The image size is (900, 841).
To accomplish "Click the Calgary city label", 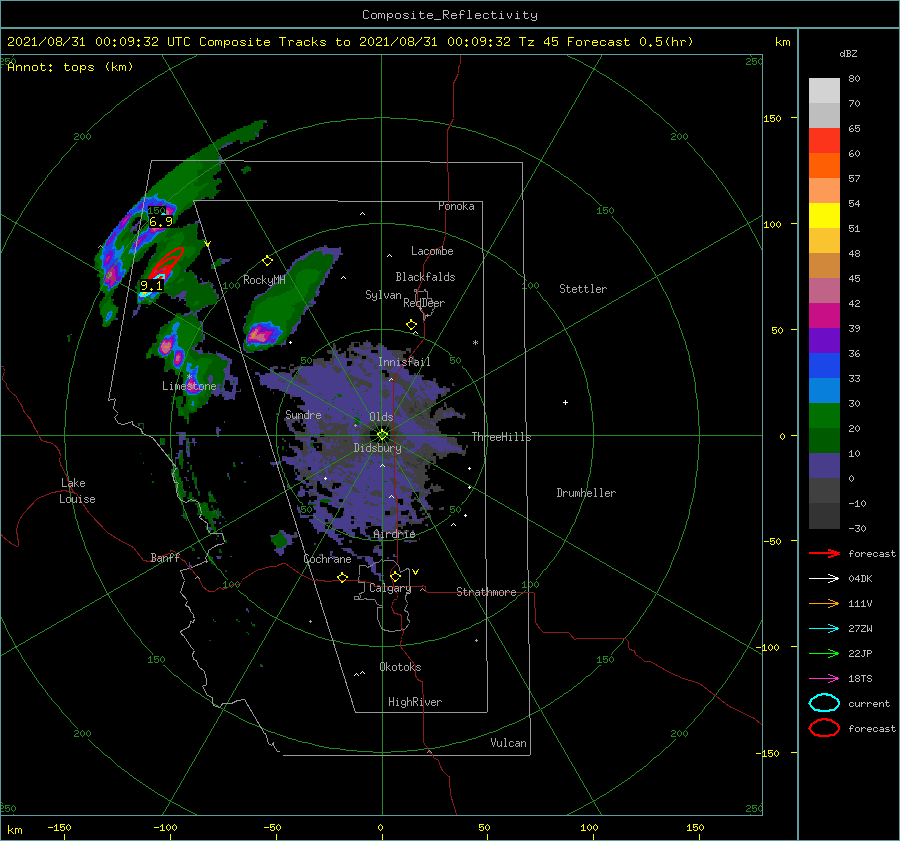I will pyautogui.click(x=390, y=588).
